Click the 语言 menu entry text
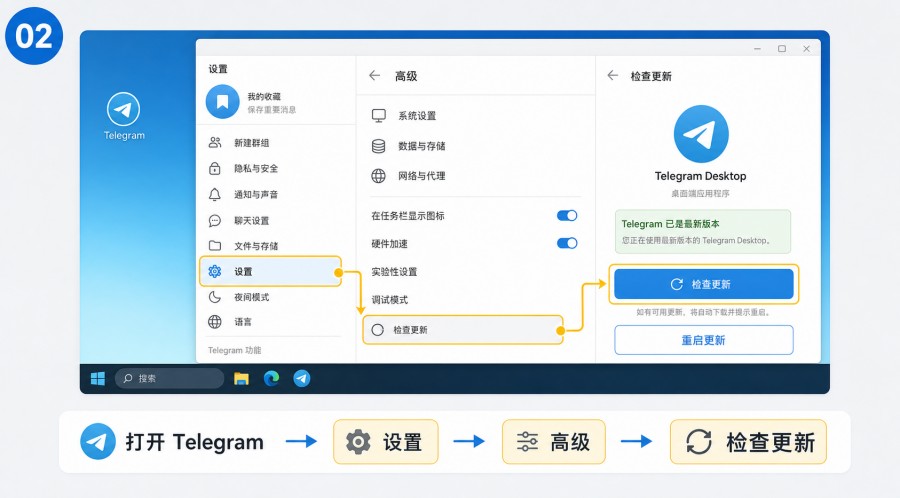The image size is (900, 498). (243, 322)
